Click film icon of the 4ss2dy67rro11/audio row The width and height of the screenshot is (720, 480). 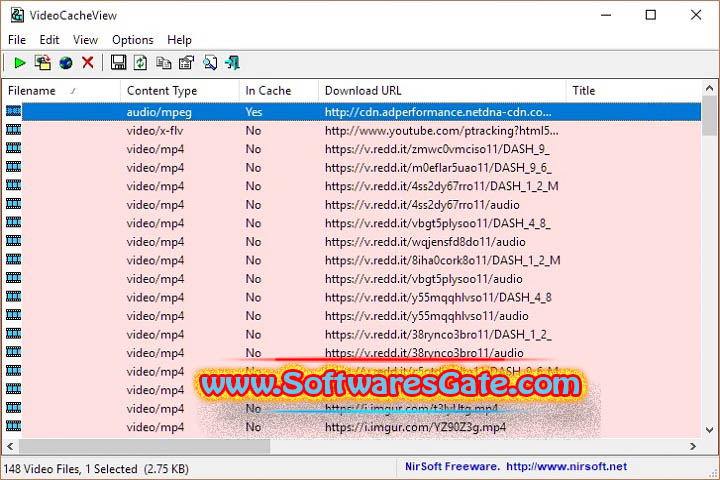[x=13, y=204]
